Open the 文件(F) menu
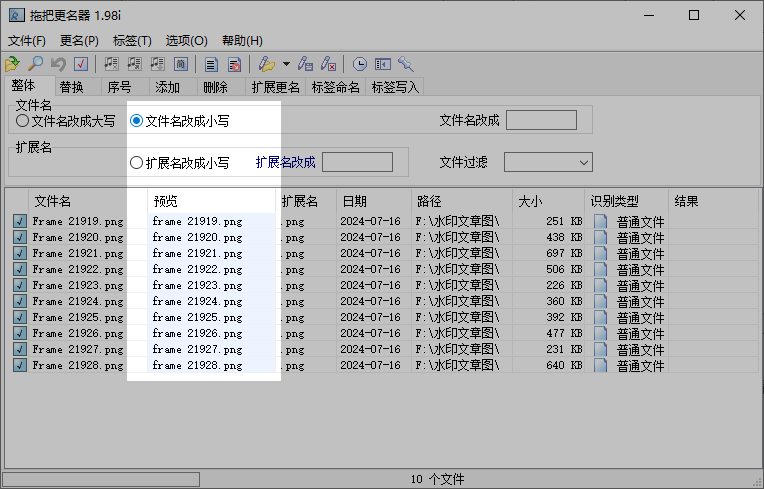Image resolution: width=764 pixels, height=489 pixels. (27, 40)
